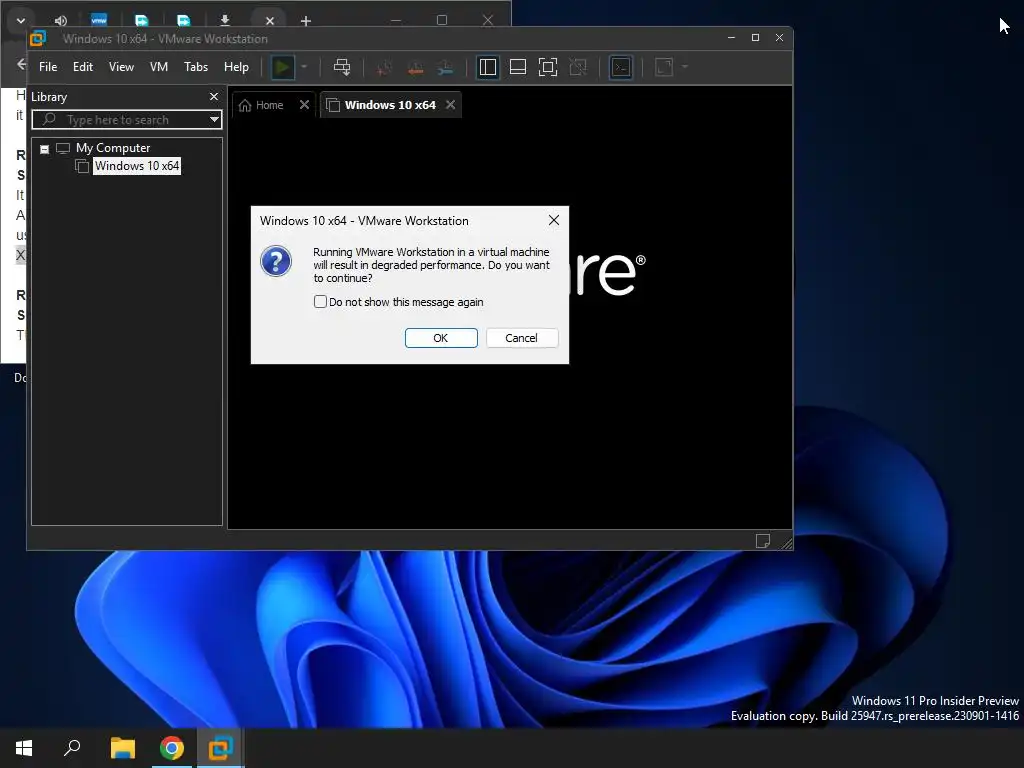Close the Windows 10 x64 tab
The width and height of the screenshot is (1024, 768).
(451, 104)
